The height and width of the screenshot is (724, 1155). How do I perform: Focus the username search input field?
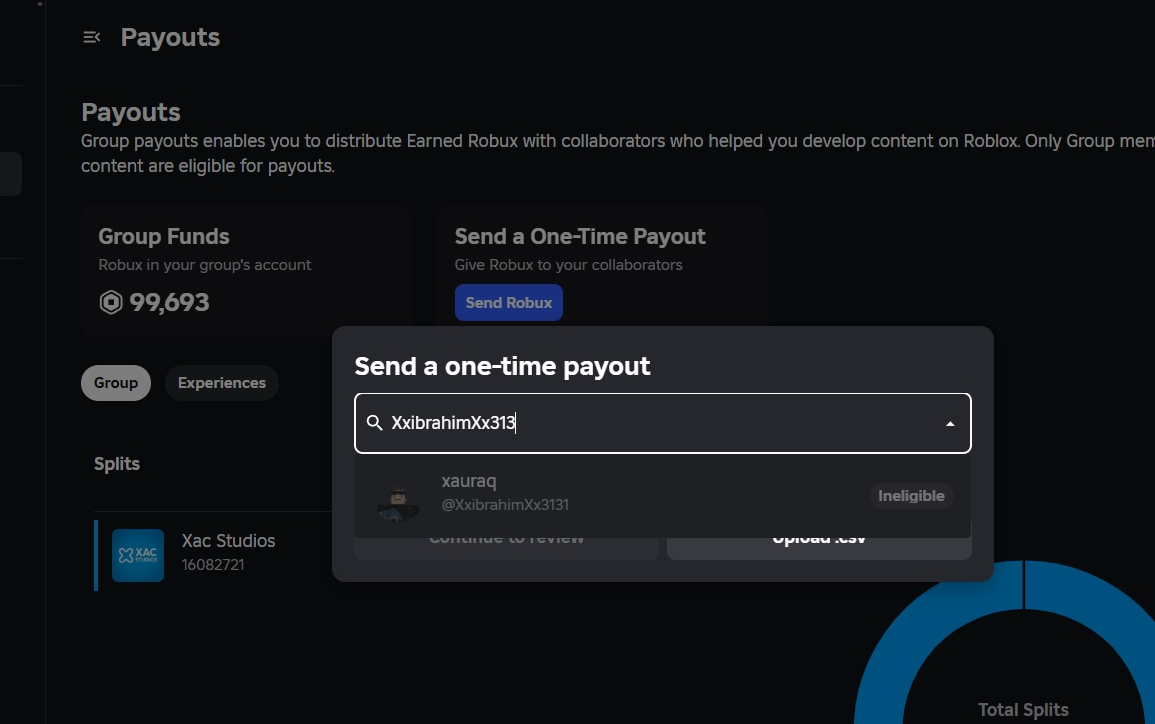(x=663, y=423)
